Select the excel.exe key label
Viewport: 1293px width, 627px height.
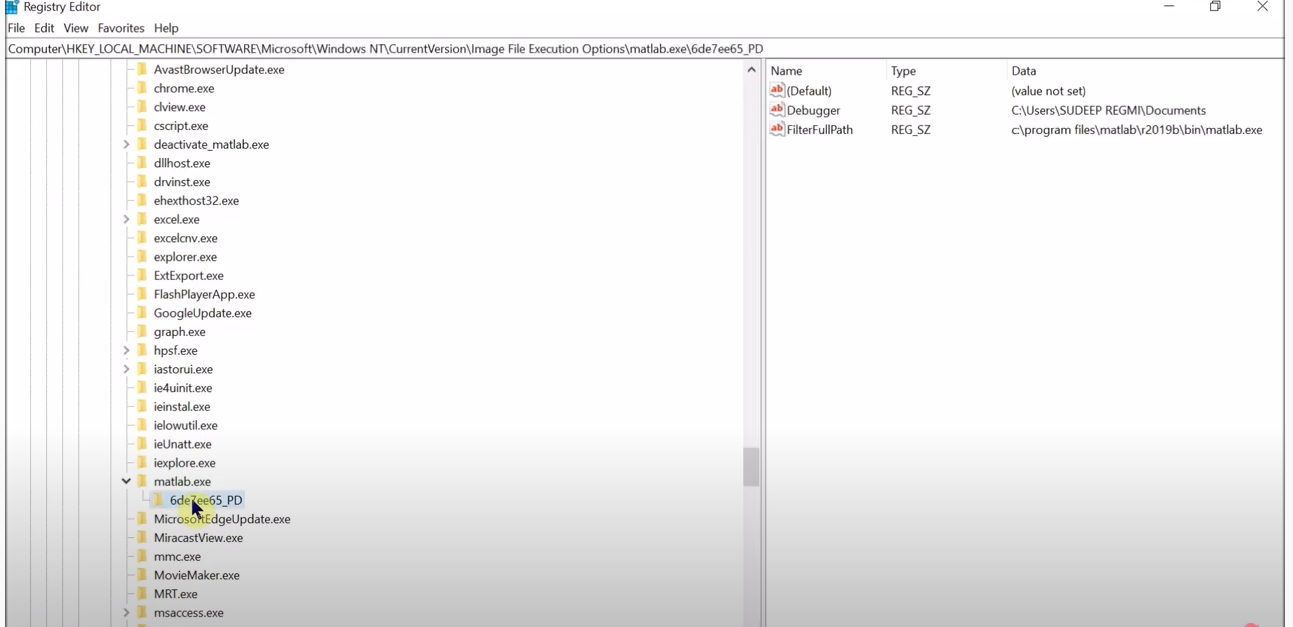coord(176,220)
